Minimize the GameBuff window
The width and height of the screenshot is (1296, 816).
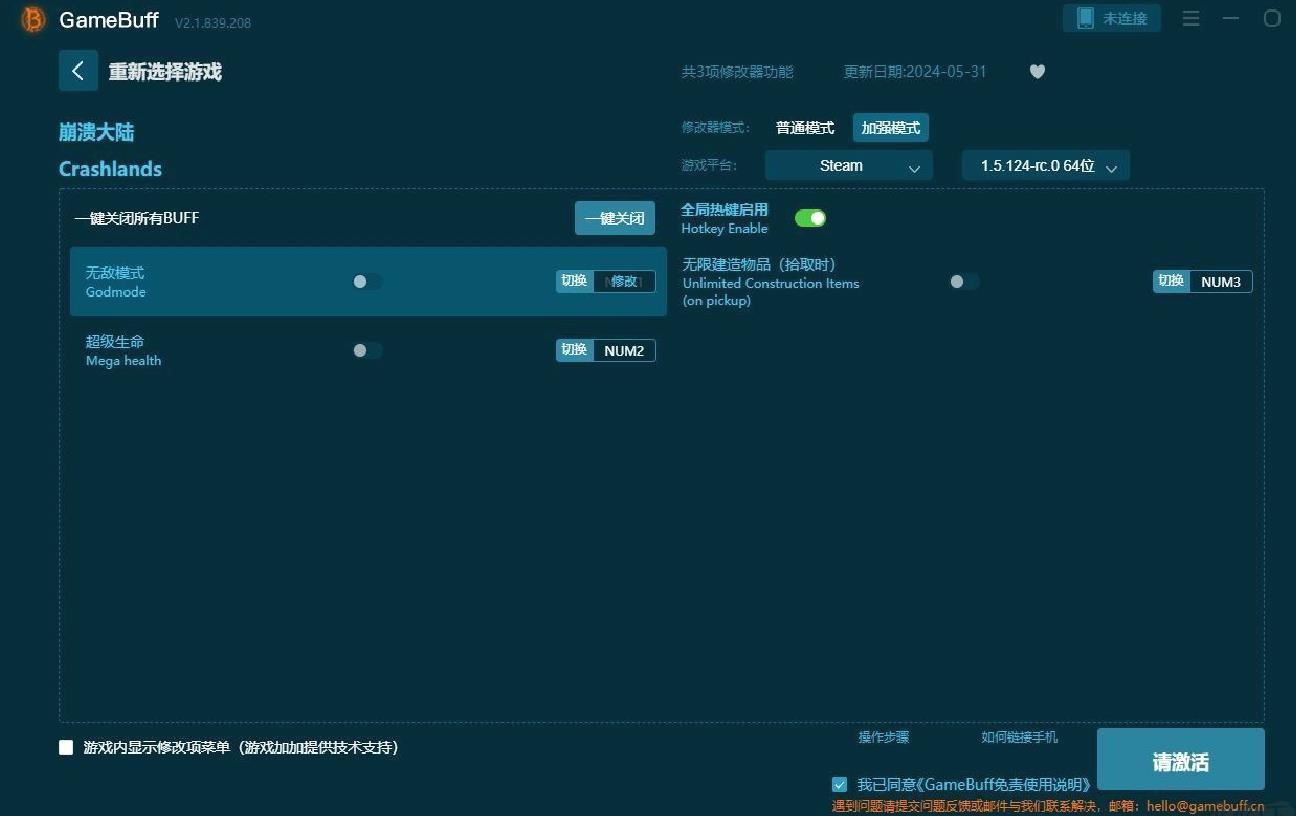1231,19
